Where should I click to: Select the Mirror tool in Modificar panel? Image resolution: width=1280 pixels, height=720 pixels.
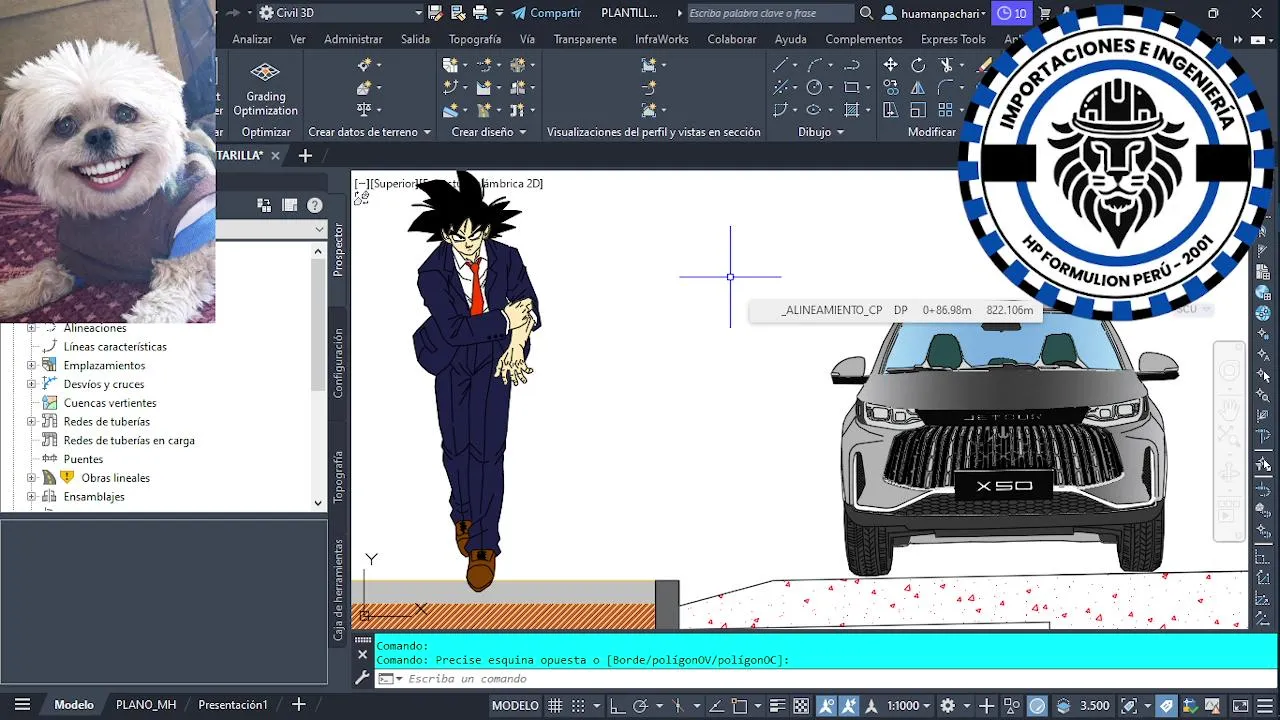pyautogui.click(x=918, y=87)
